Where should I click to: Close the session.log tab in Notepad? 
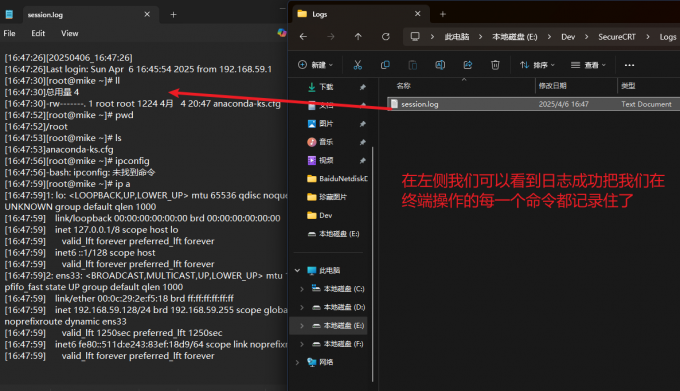[147, 14]
